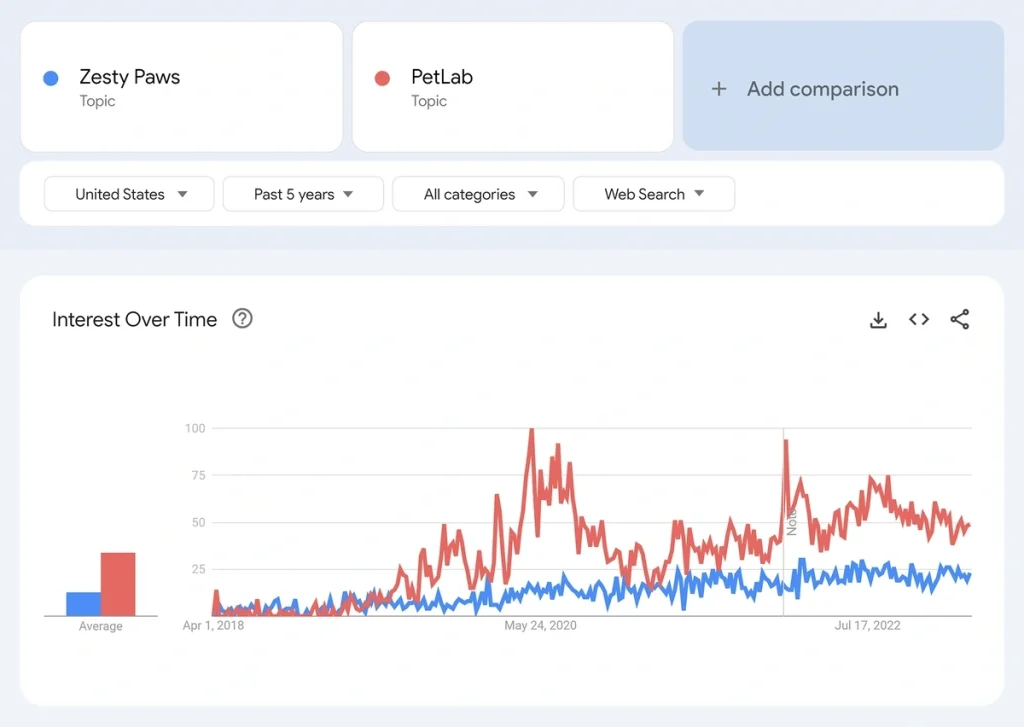Open the embed code for the chart

pyautogui.click(x=918, y=319)
